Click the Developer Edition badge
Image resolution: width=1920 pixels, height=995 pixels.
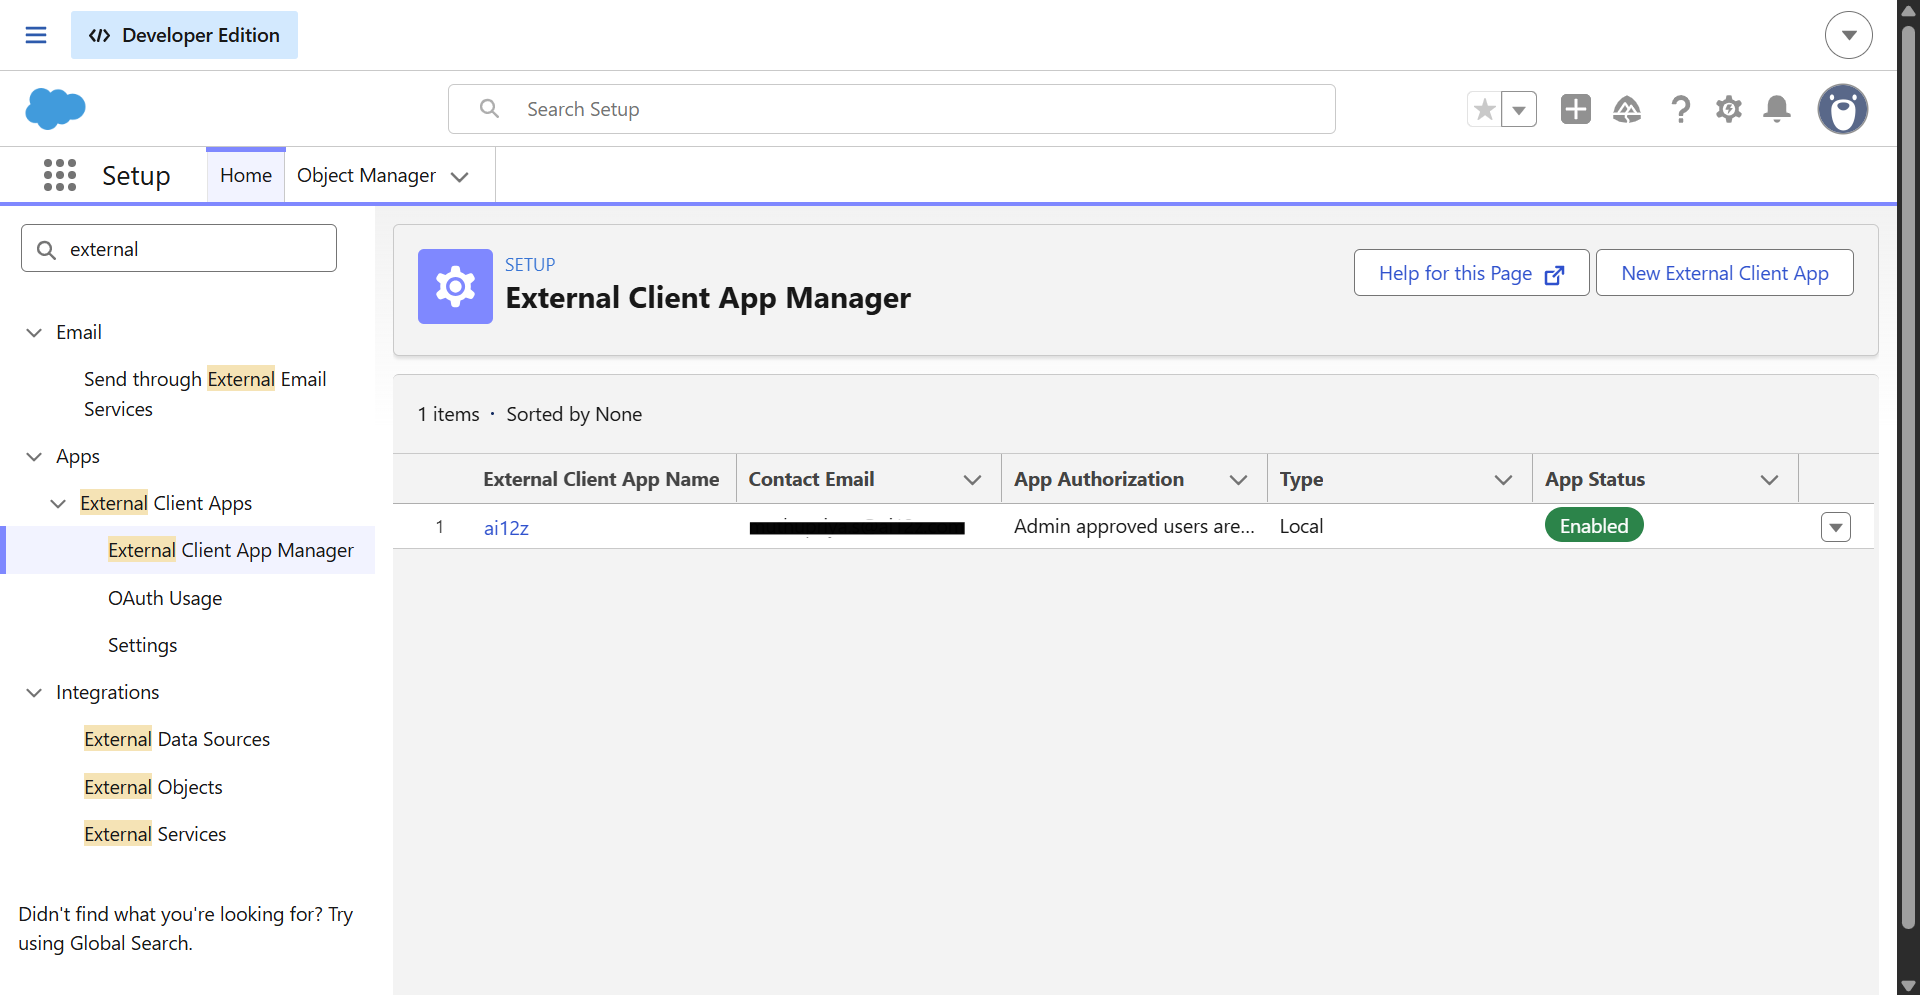tap(184, 35)
